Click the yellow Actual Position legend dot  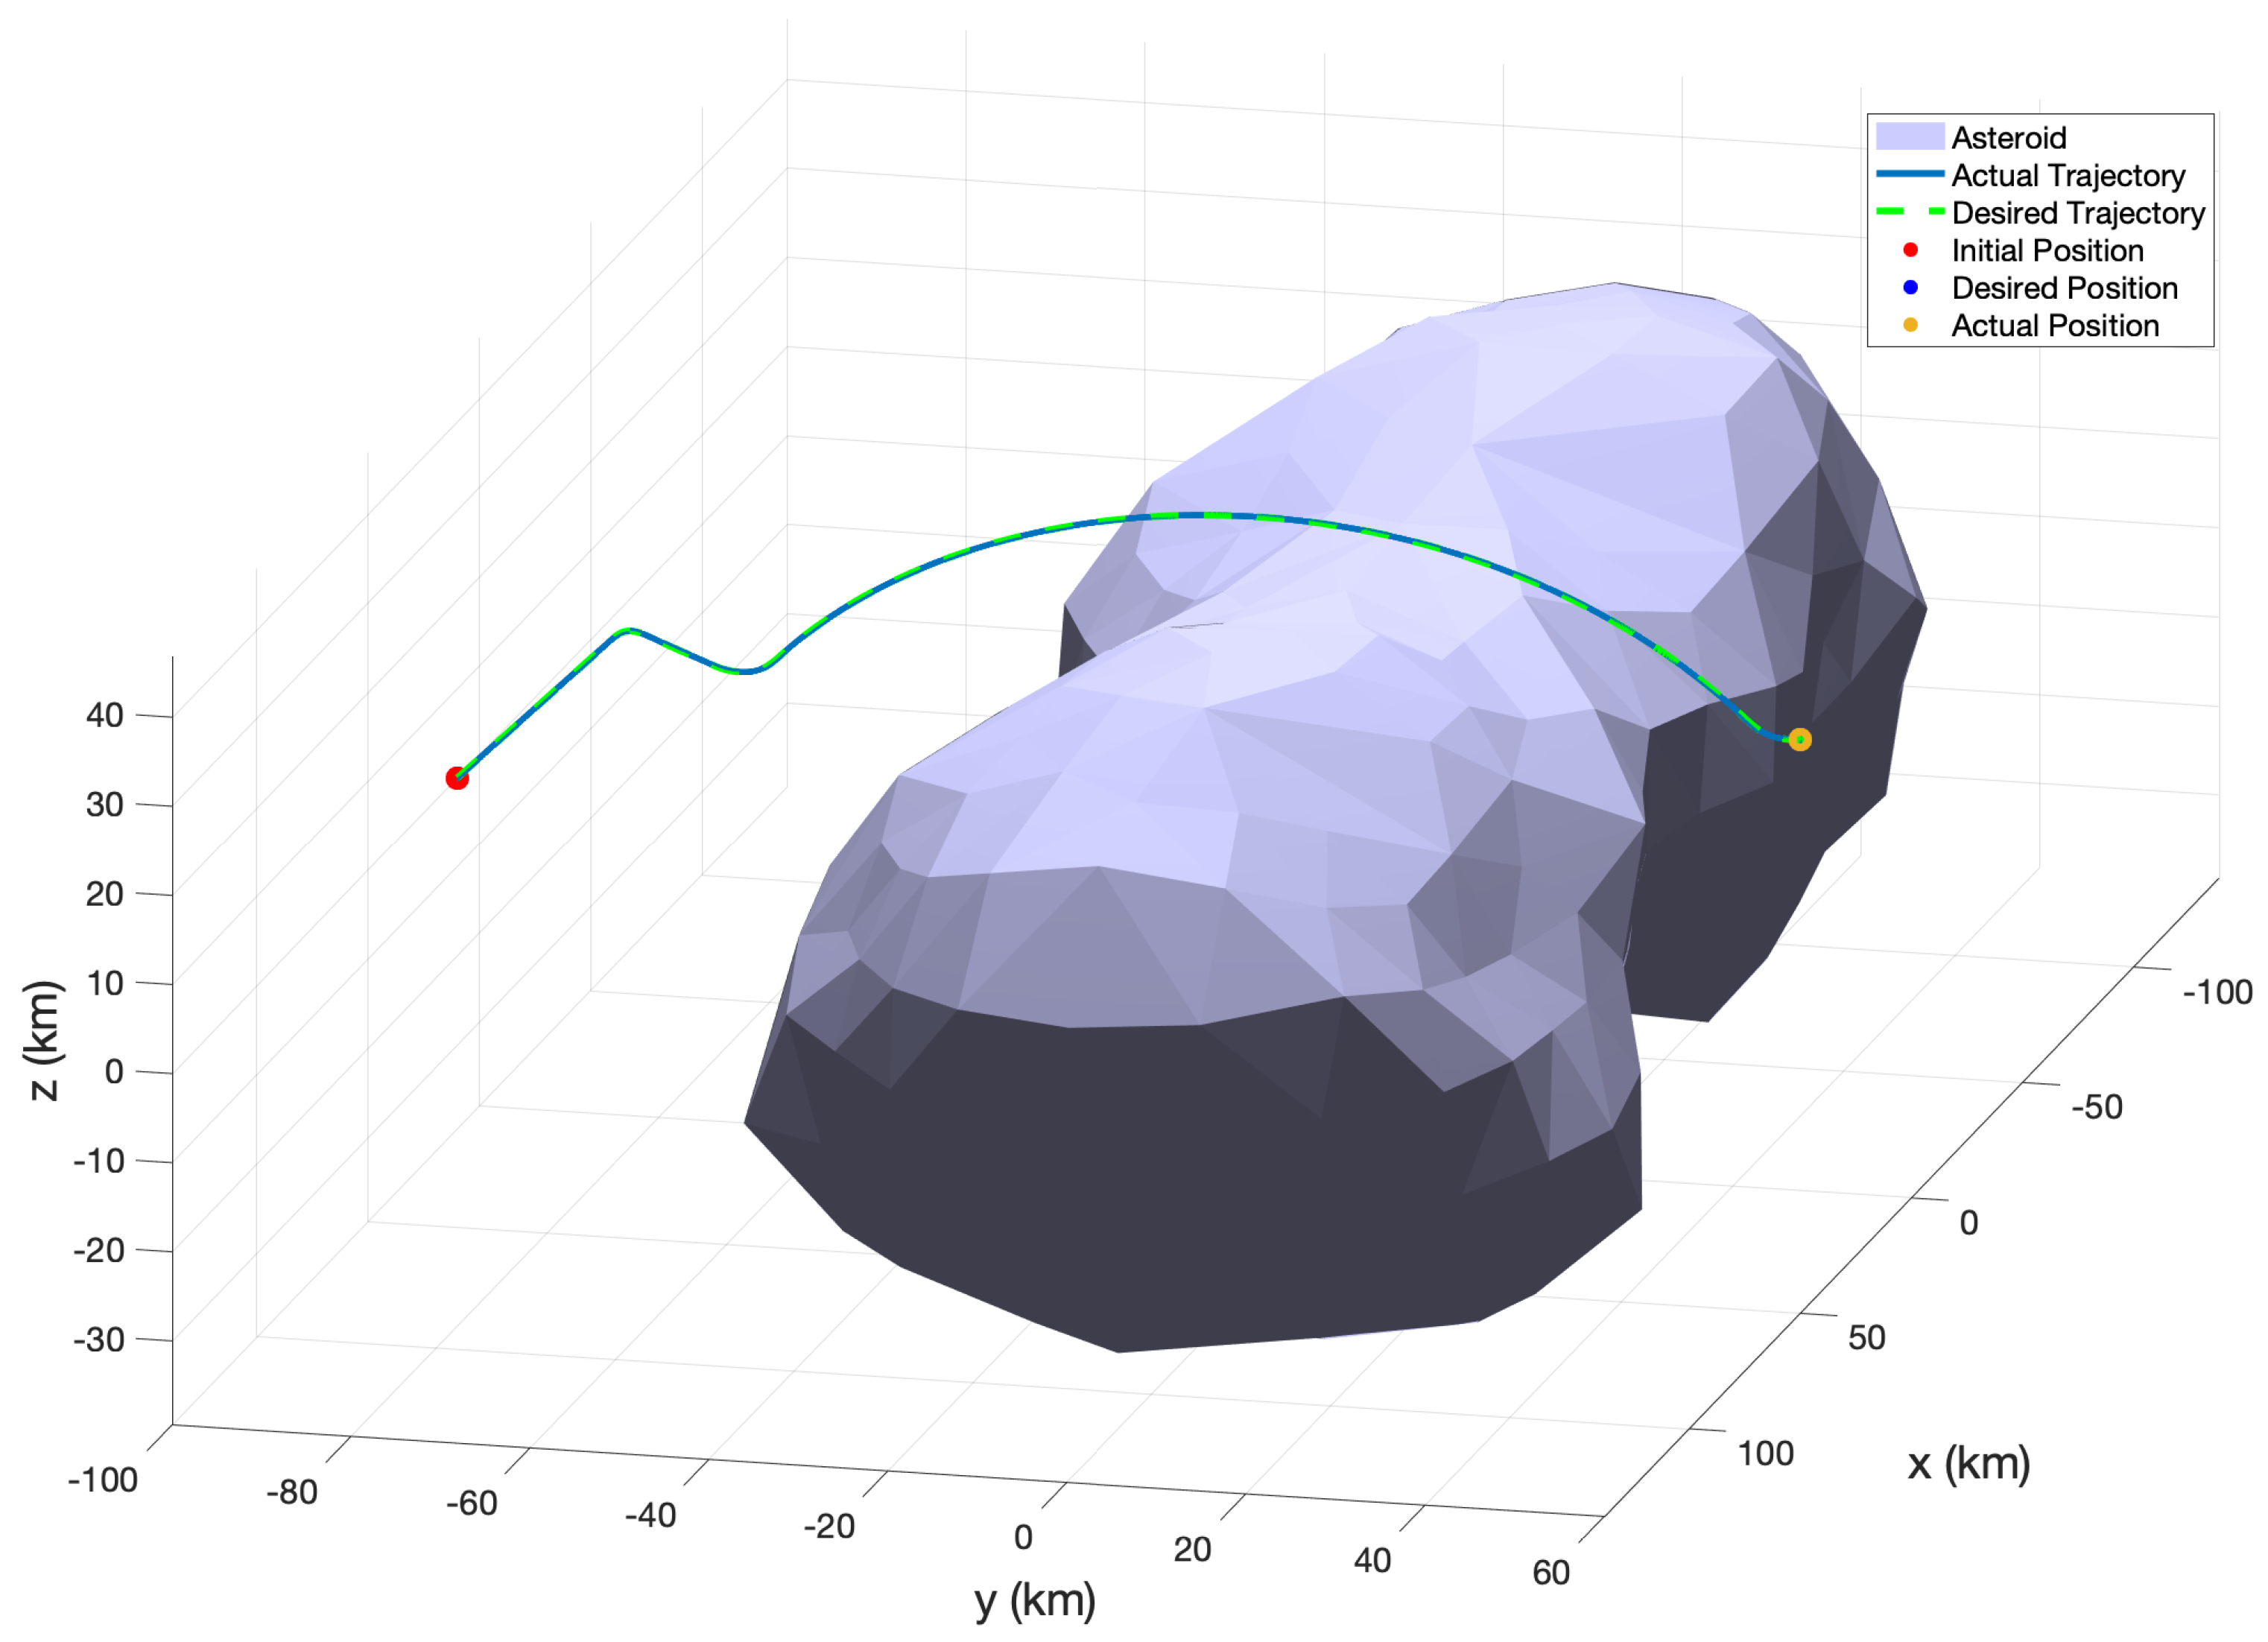click(x=1910, y=325)
